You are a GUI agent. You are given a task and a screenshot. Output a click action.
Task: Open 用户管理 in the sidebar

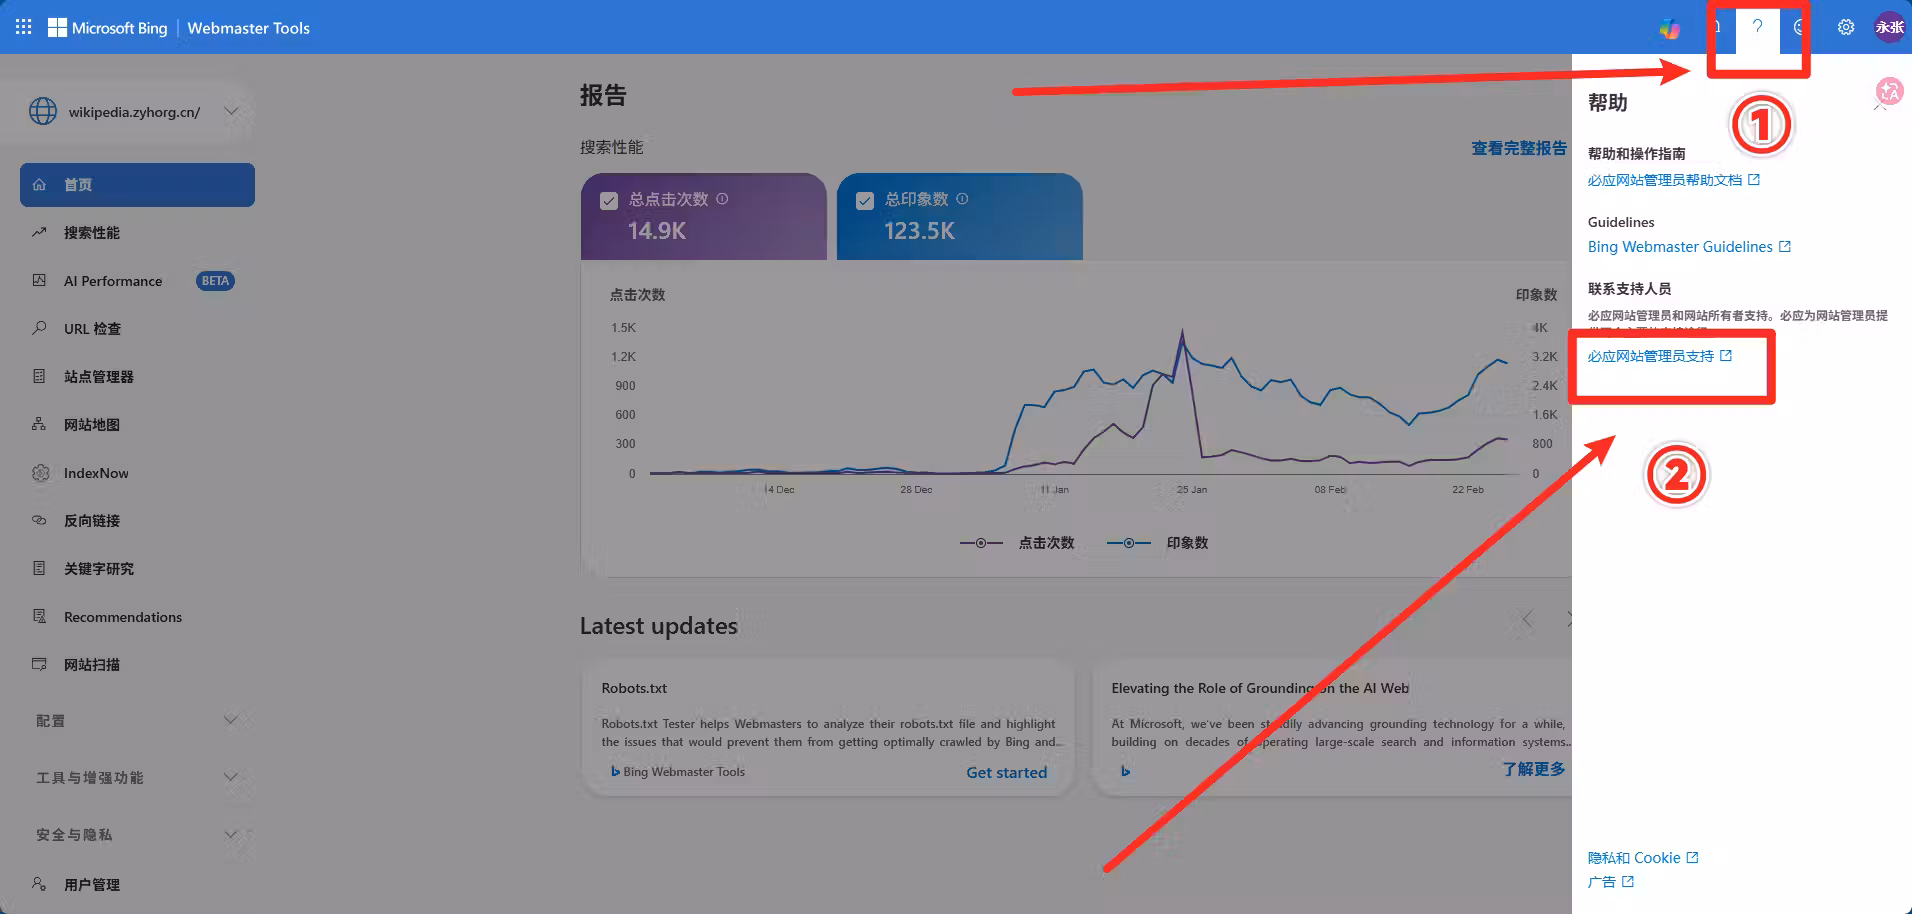[x=137, y=884]
